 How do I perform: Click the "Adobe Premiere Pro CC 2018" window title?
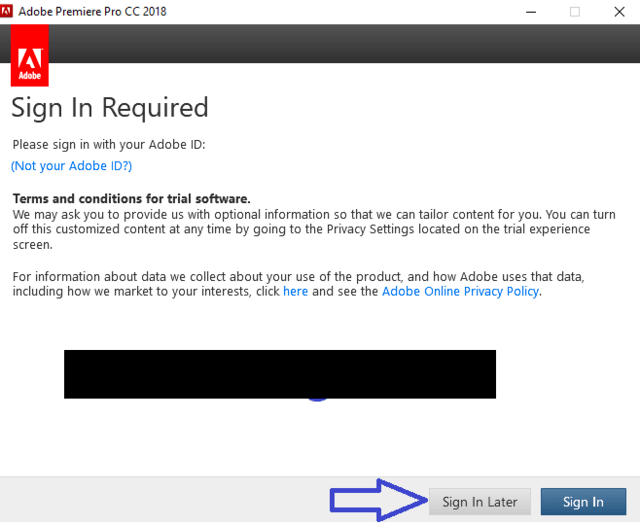point(96,11)
